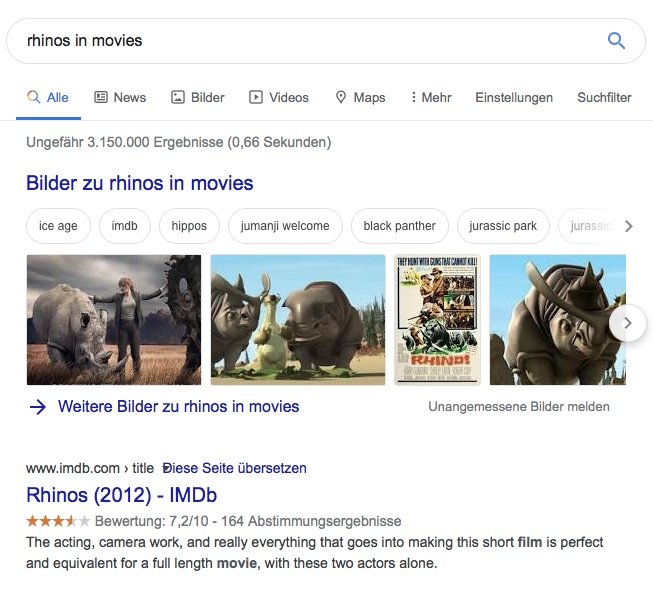Open the Rhino! movie poster thumbnail
653x590 pixels.
click(437, 320)
